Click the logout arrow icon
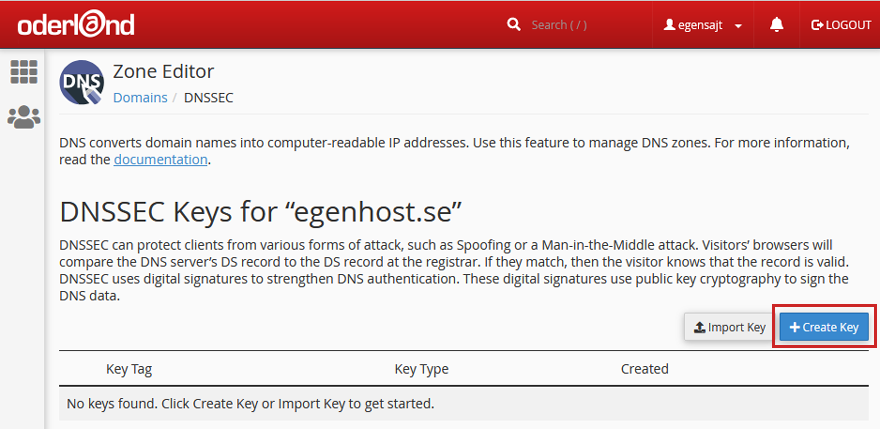 (x=817, y=25)
